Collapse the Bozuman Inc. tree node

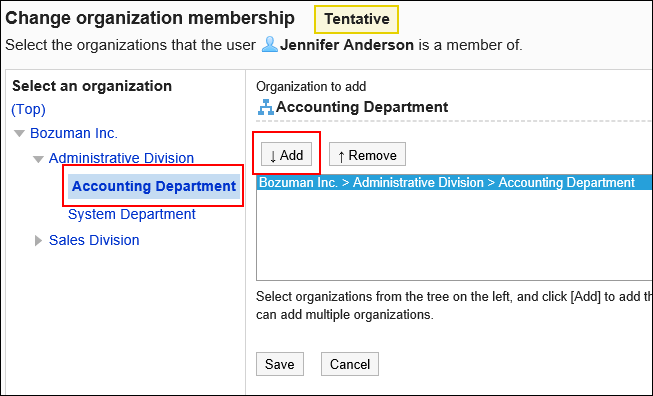click(x=19, y=134)
